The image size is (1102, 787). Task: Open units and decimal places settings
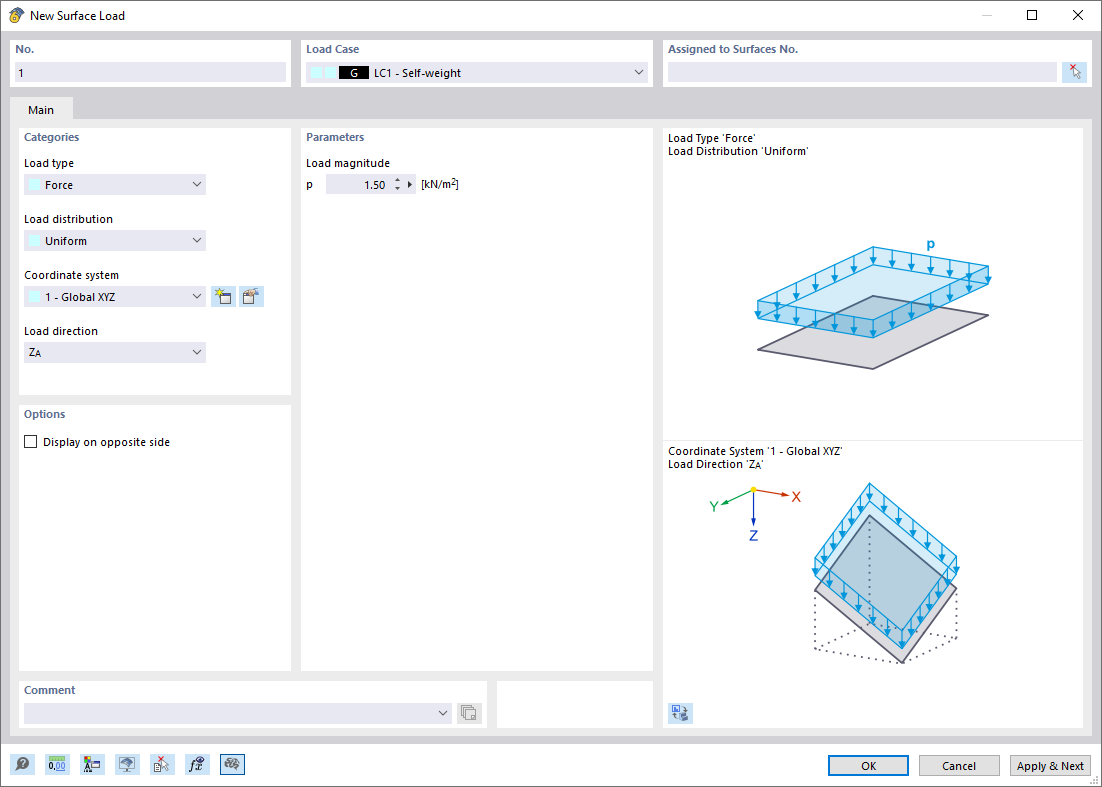[57, 765]
